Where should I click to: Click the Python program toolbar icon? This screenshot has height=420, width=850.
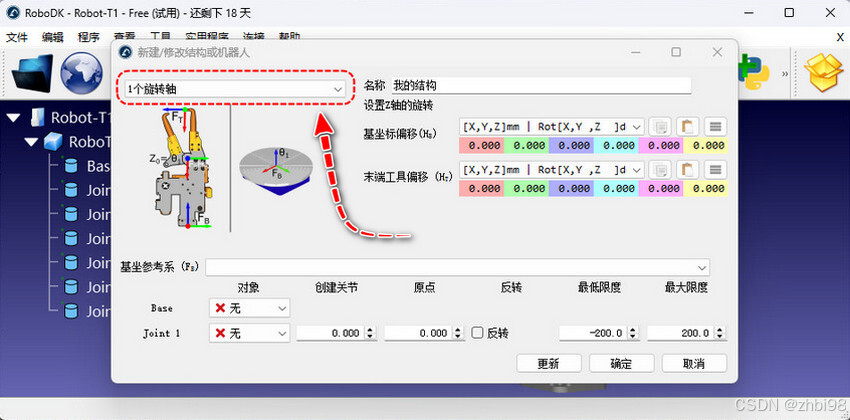pos(756,73)
